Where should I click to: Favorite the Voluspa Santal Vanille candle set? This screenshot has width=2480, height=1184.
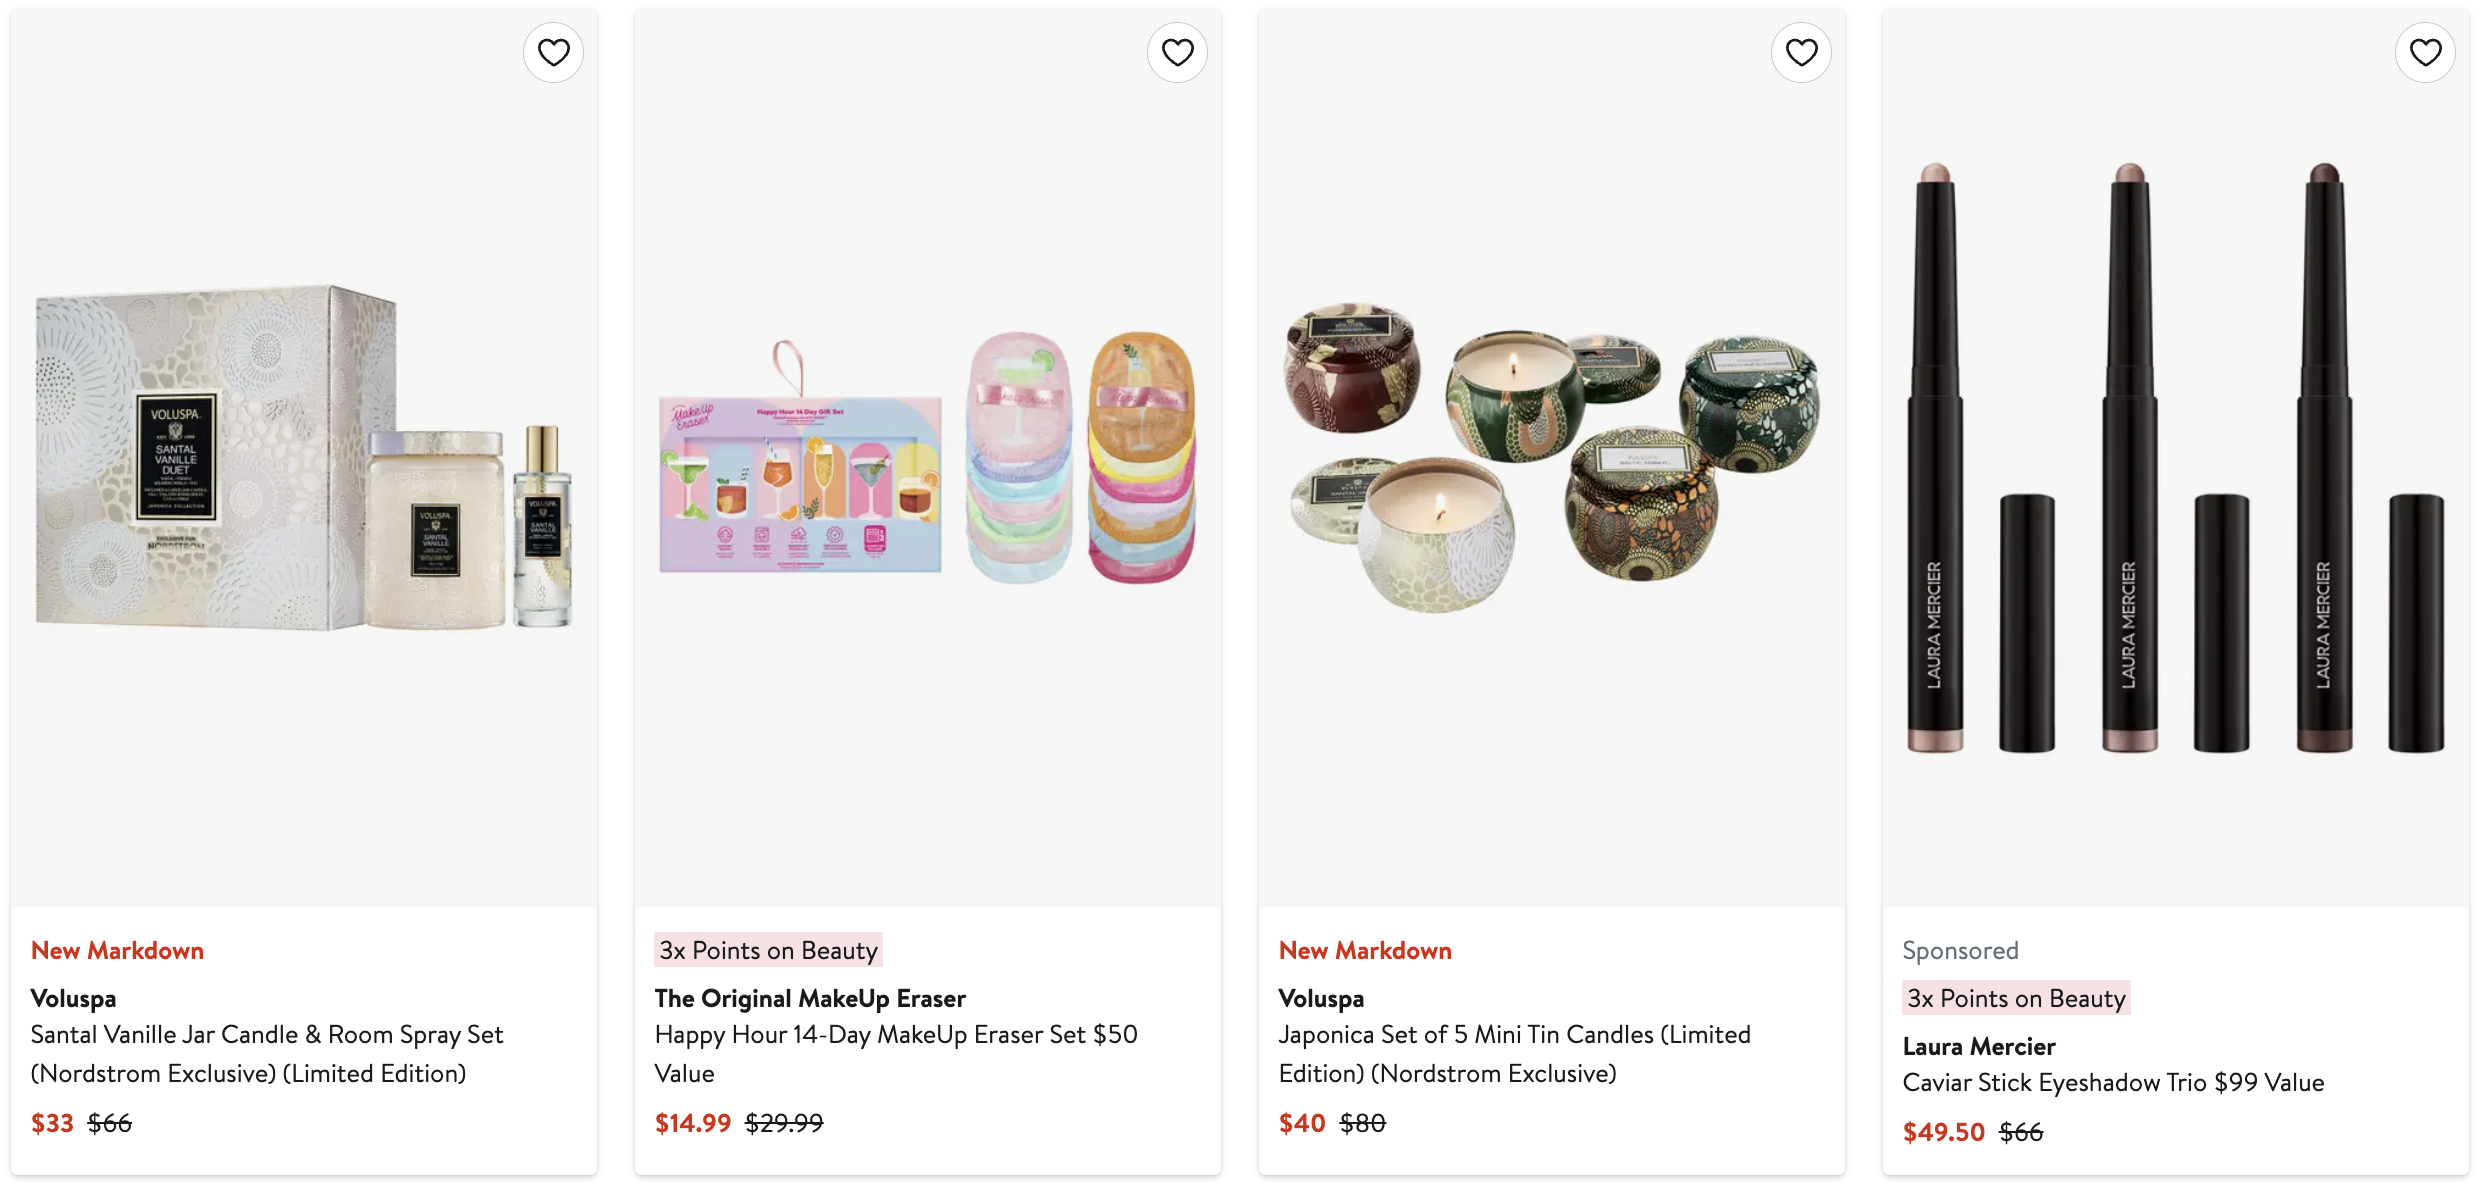coord(553,52)
